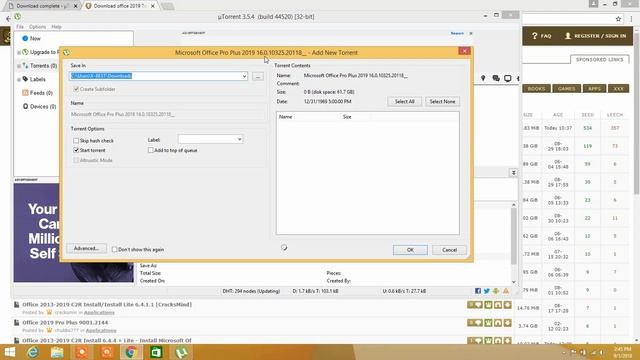Open the uTorrent Help menu
This screenshot has width=640, height=360.
coord(56,27)
